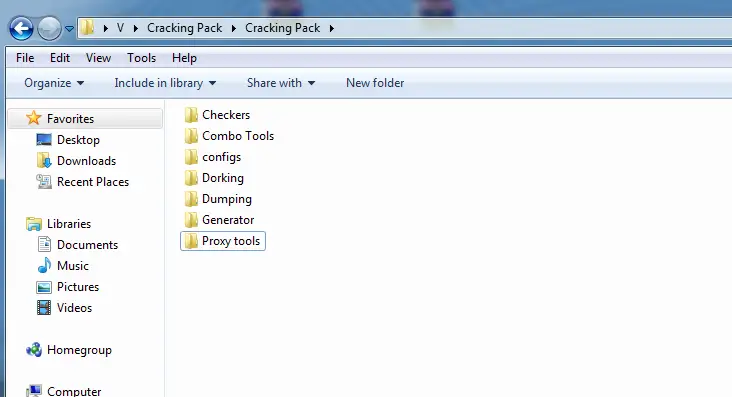Open Downloads in Favorites

tap(86, 161)
